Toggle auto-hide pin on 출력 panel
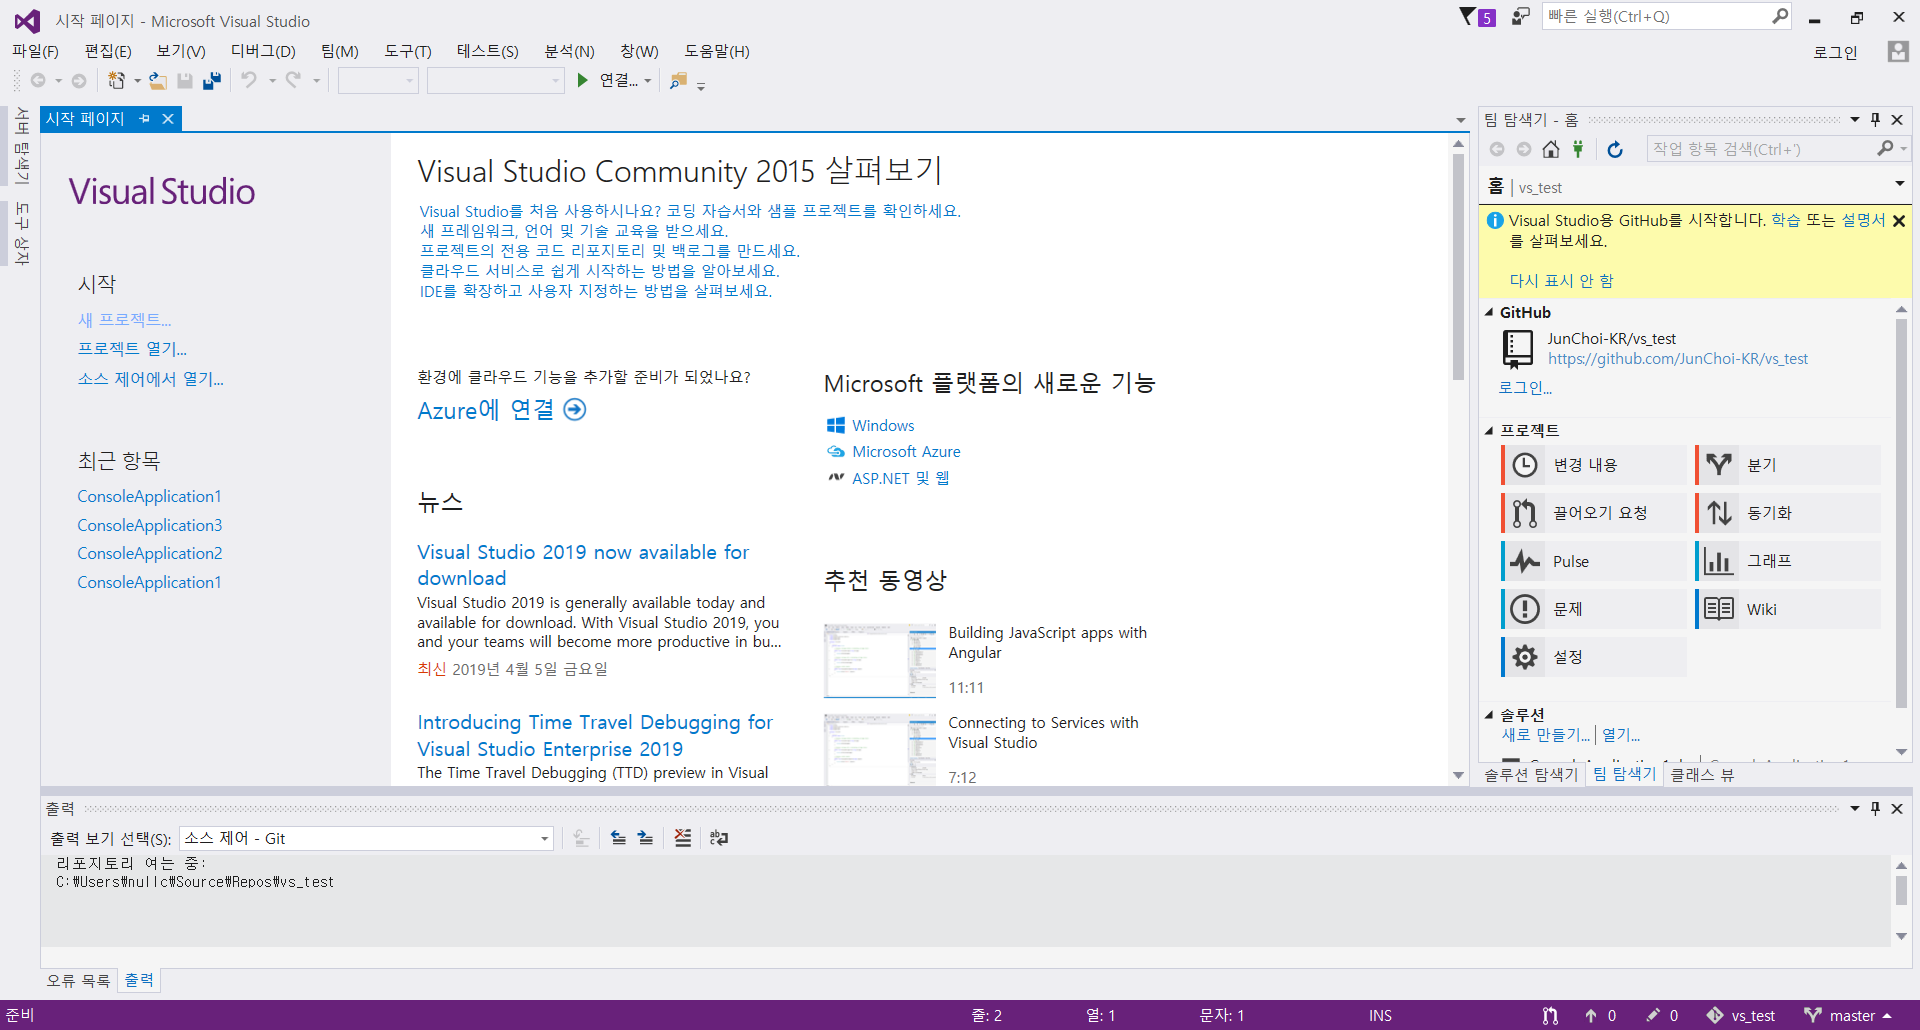Screen dimensions: 1920x1030 tap(1876, 808)
